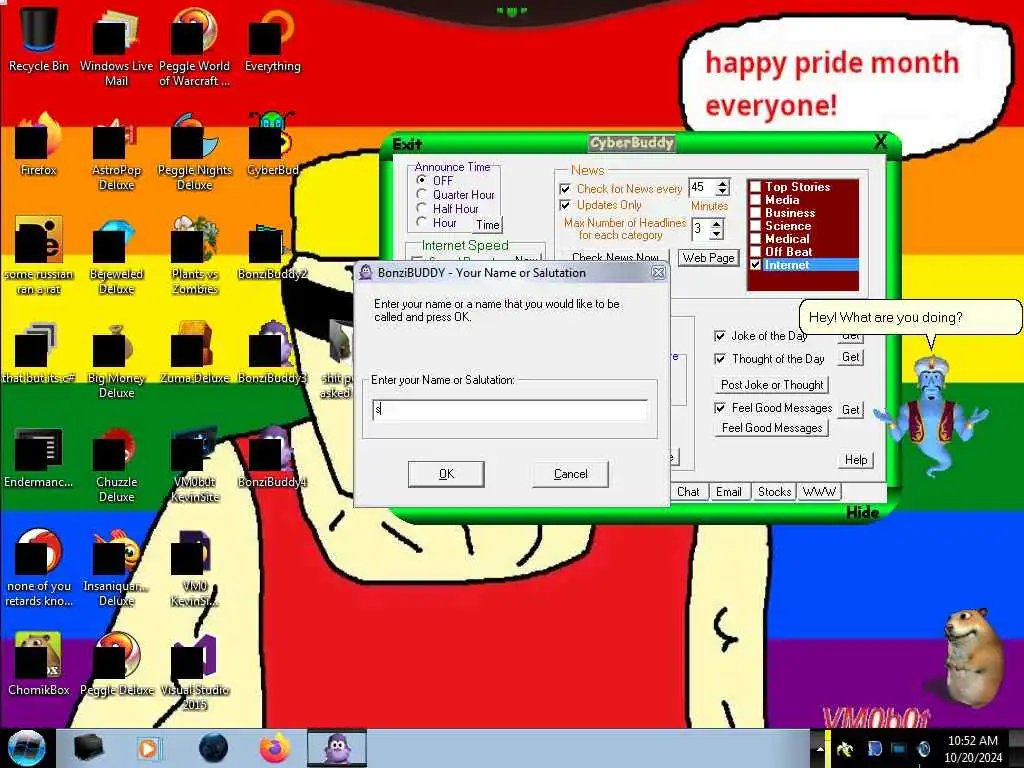Open the Email tab in CyberBuddy
The height and width of the screenshot is (768, 1024).
728,492
